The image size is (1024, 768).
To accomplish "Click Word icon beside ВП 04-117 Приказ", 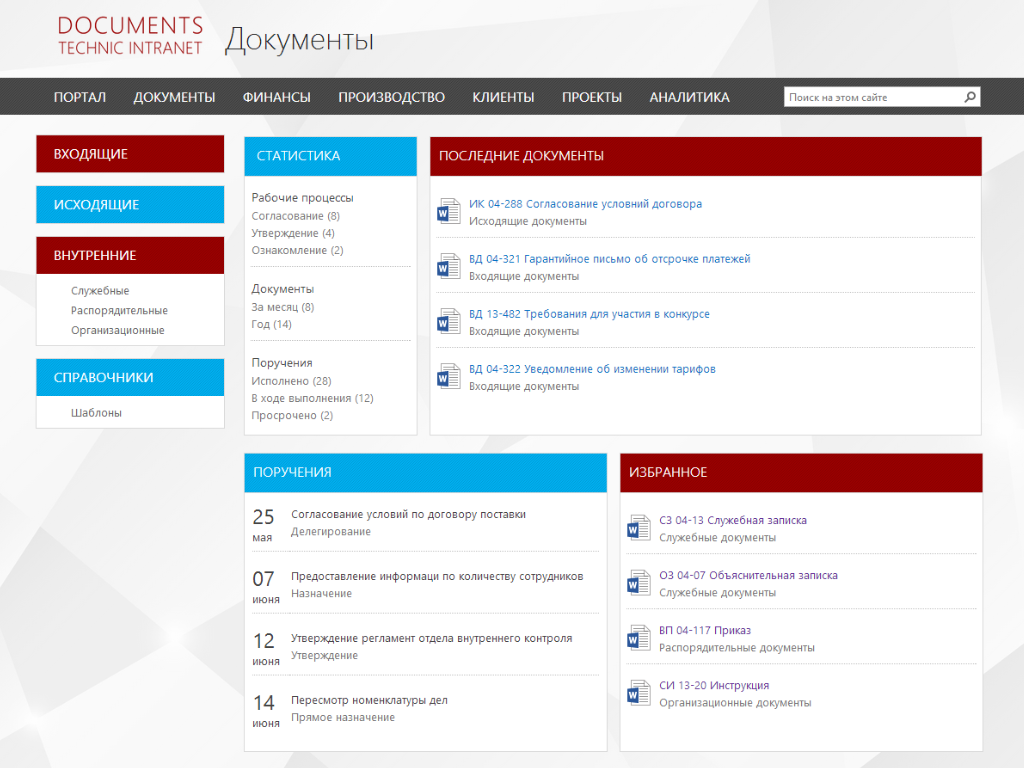I will [638, 638].
